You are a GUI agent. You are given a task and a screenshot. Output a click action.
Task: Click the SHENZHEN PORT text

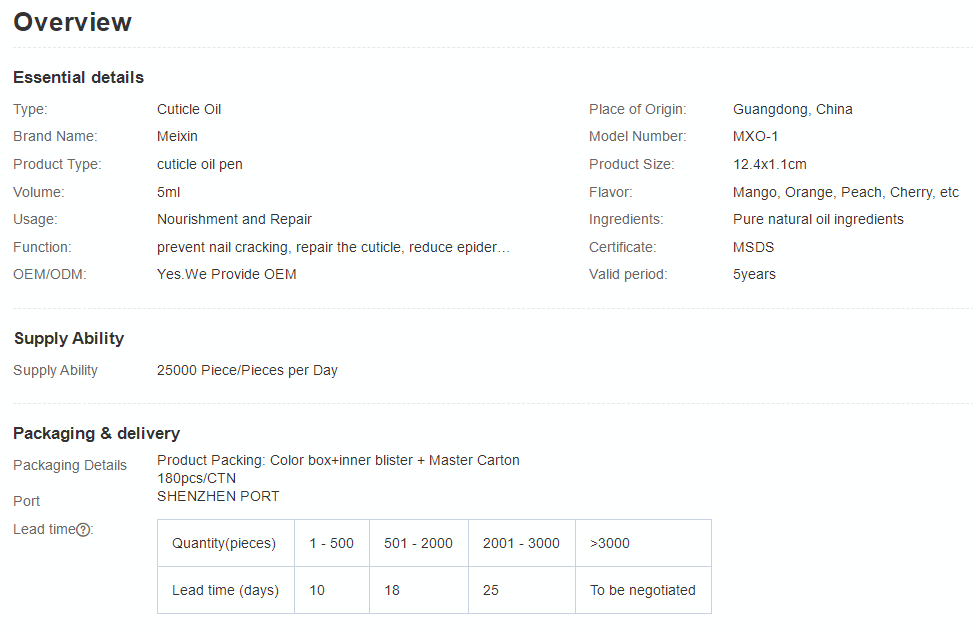click(x=218, y=497)
